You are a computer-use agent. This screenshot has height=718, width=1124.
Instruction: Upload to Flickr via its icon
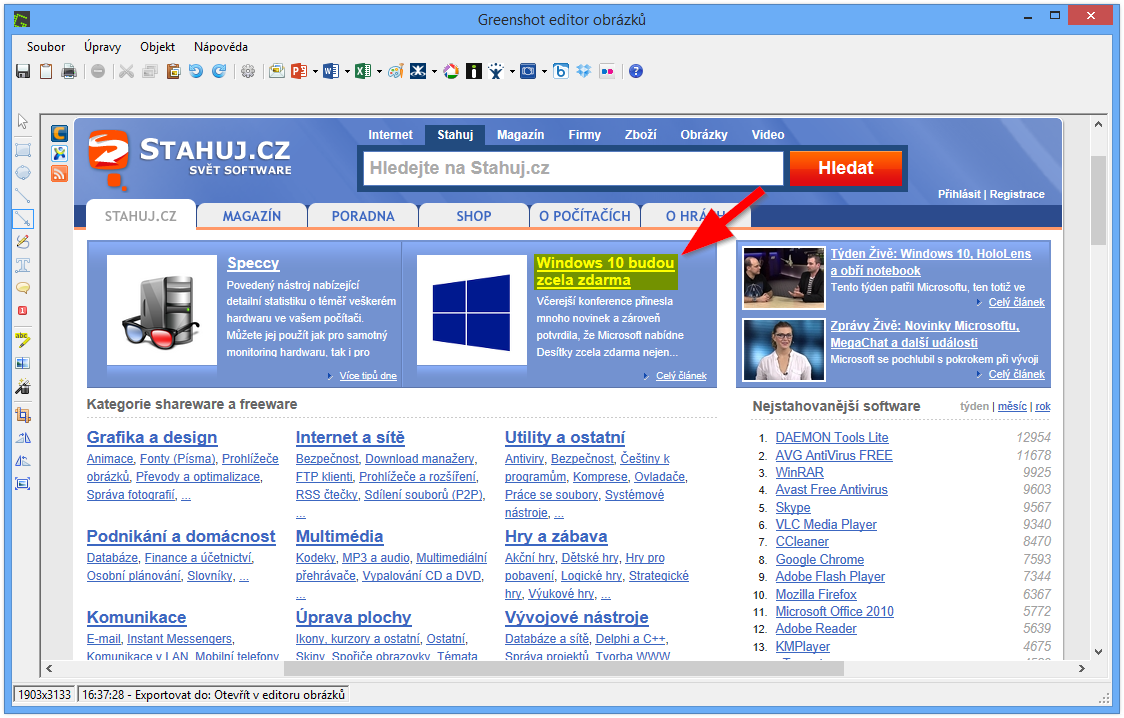click(607, 71)
